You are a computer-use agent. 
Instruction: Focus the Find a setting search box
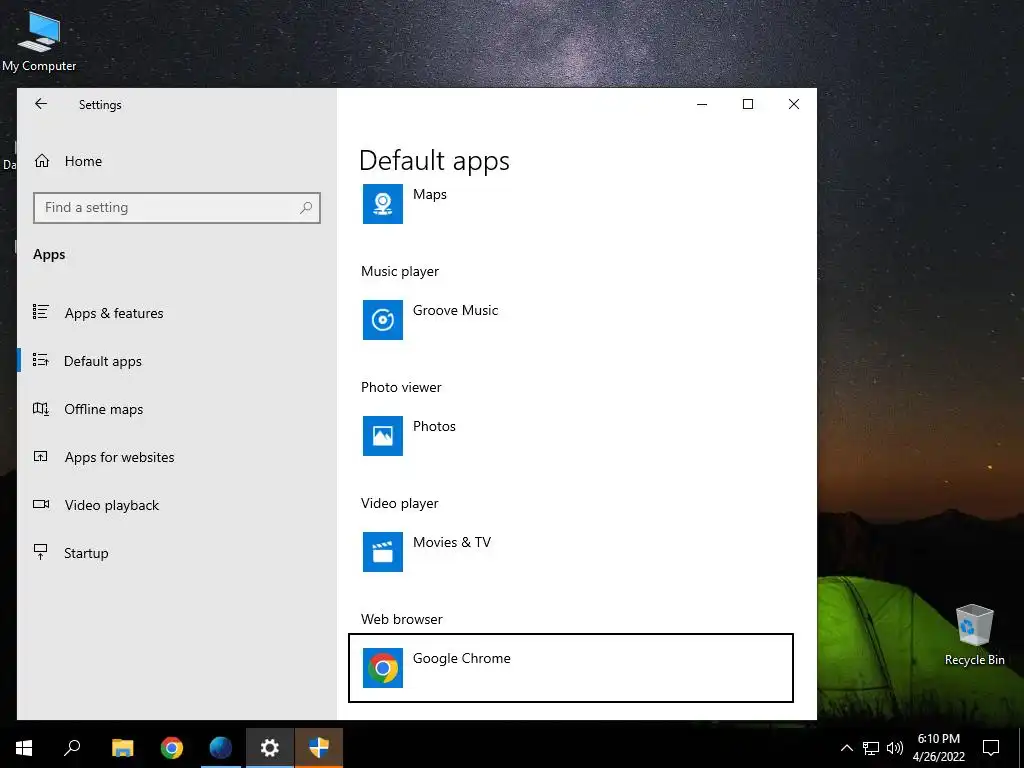point(176,208)
